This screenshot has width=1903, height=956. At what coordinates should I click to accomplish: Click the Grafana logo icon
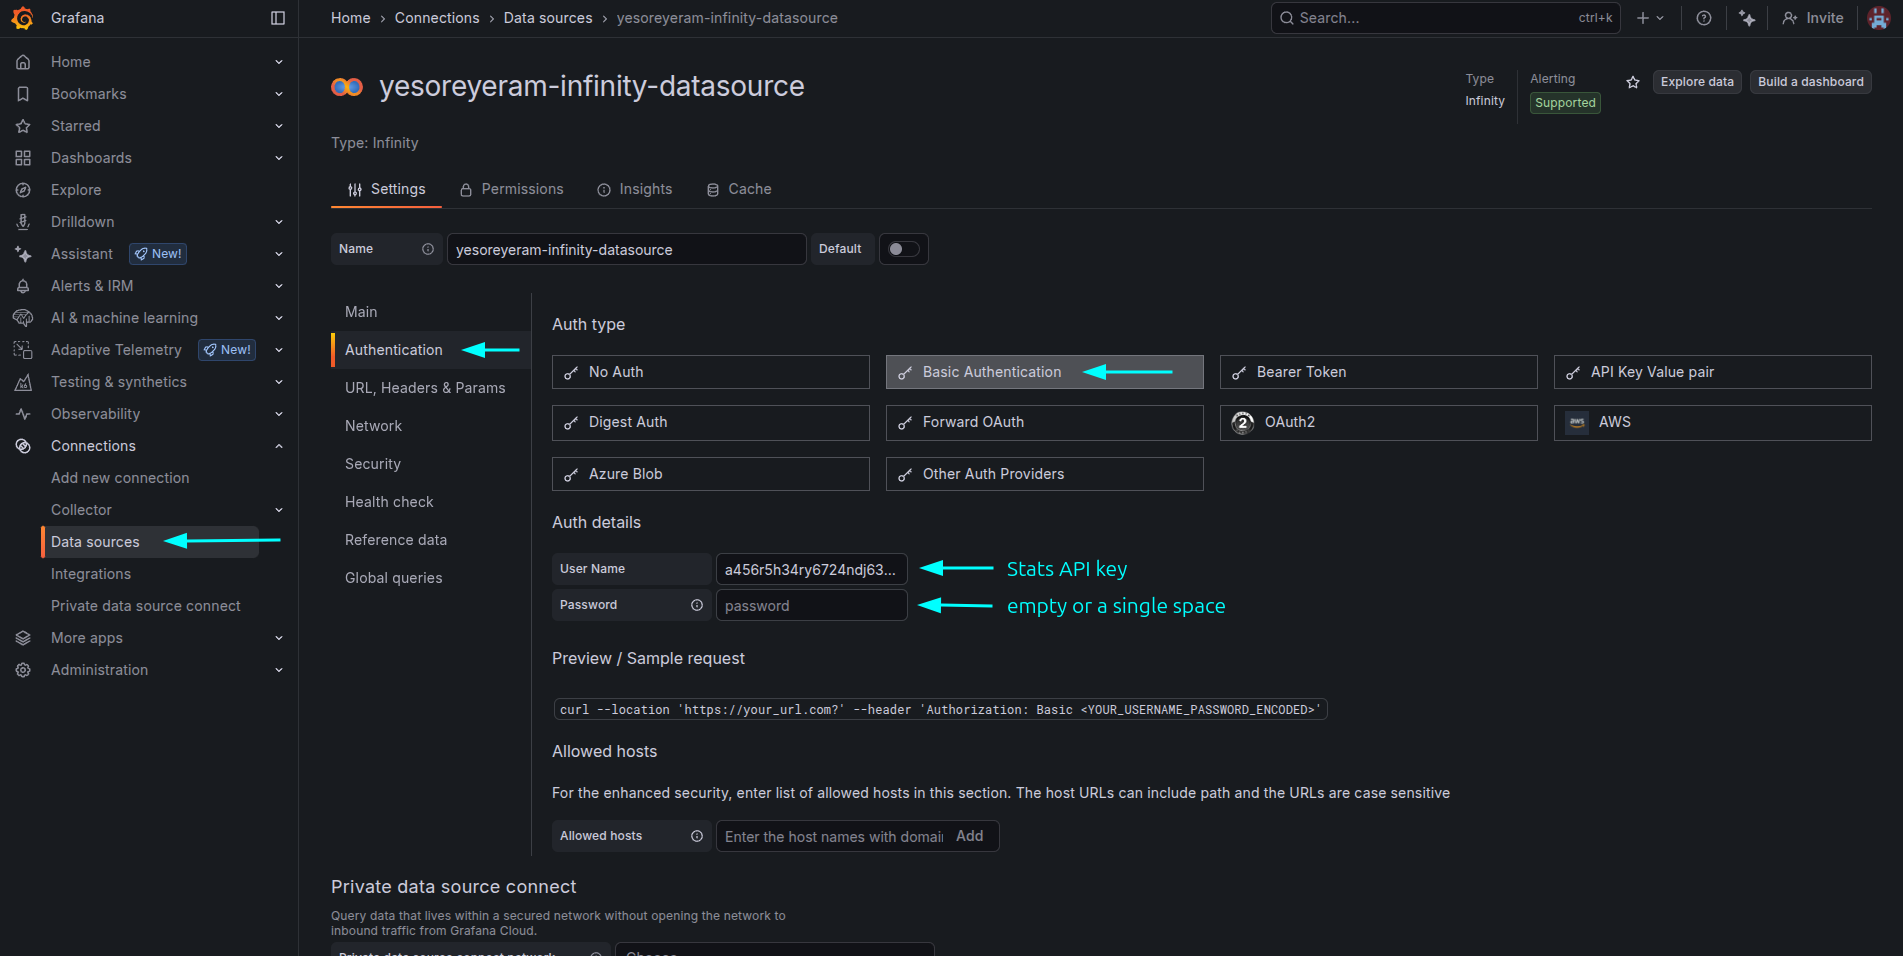coord(22,18)
